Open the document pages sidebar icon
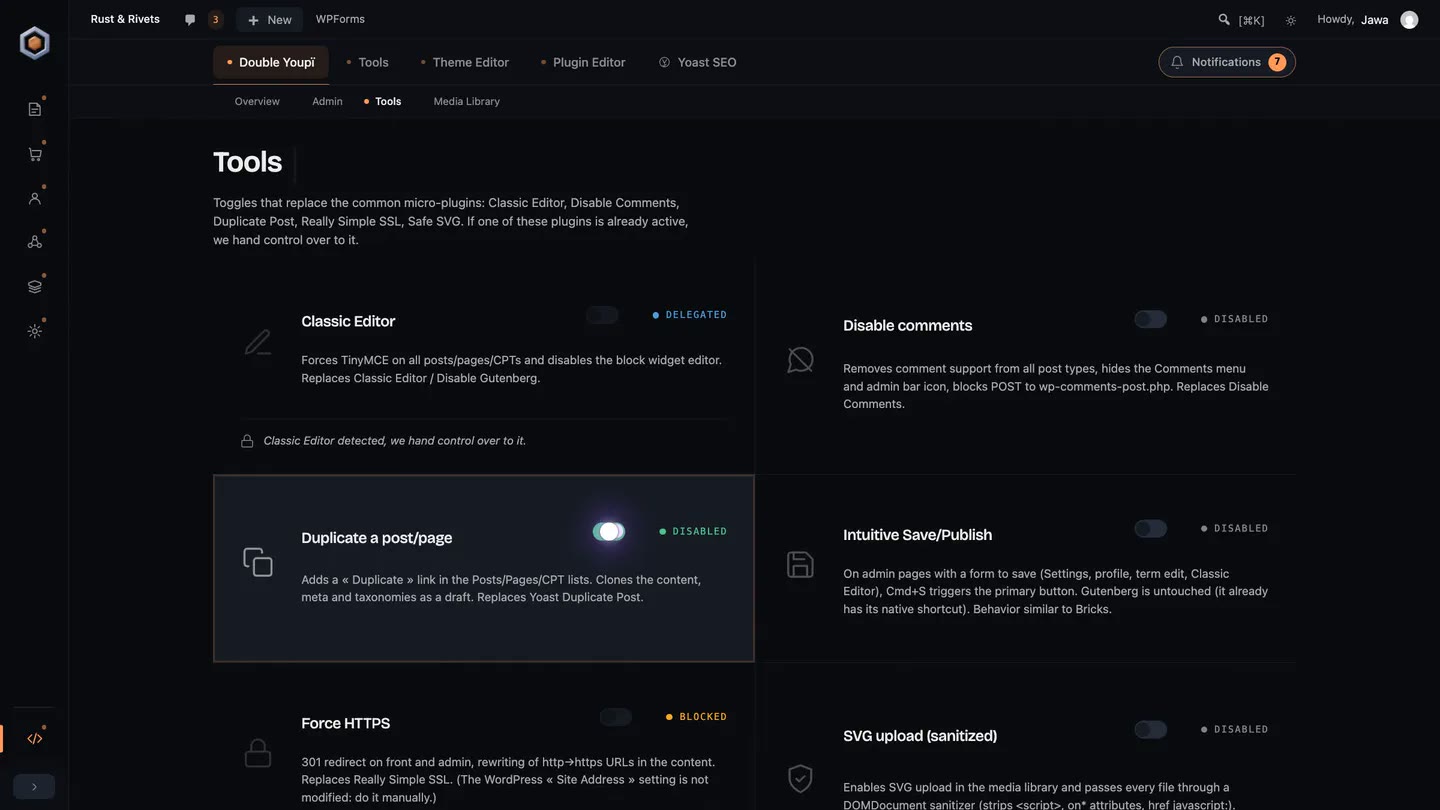This screenshot has width=1440, height=810. coord(35,109)
